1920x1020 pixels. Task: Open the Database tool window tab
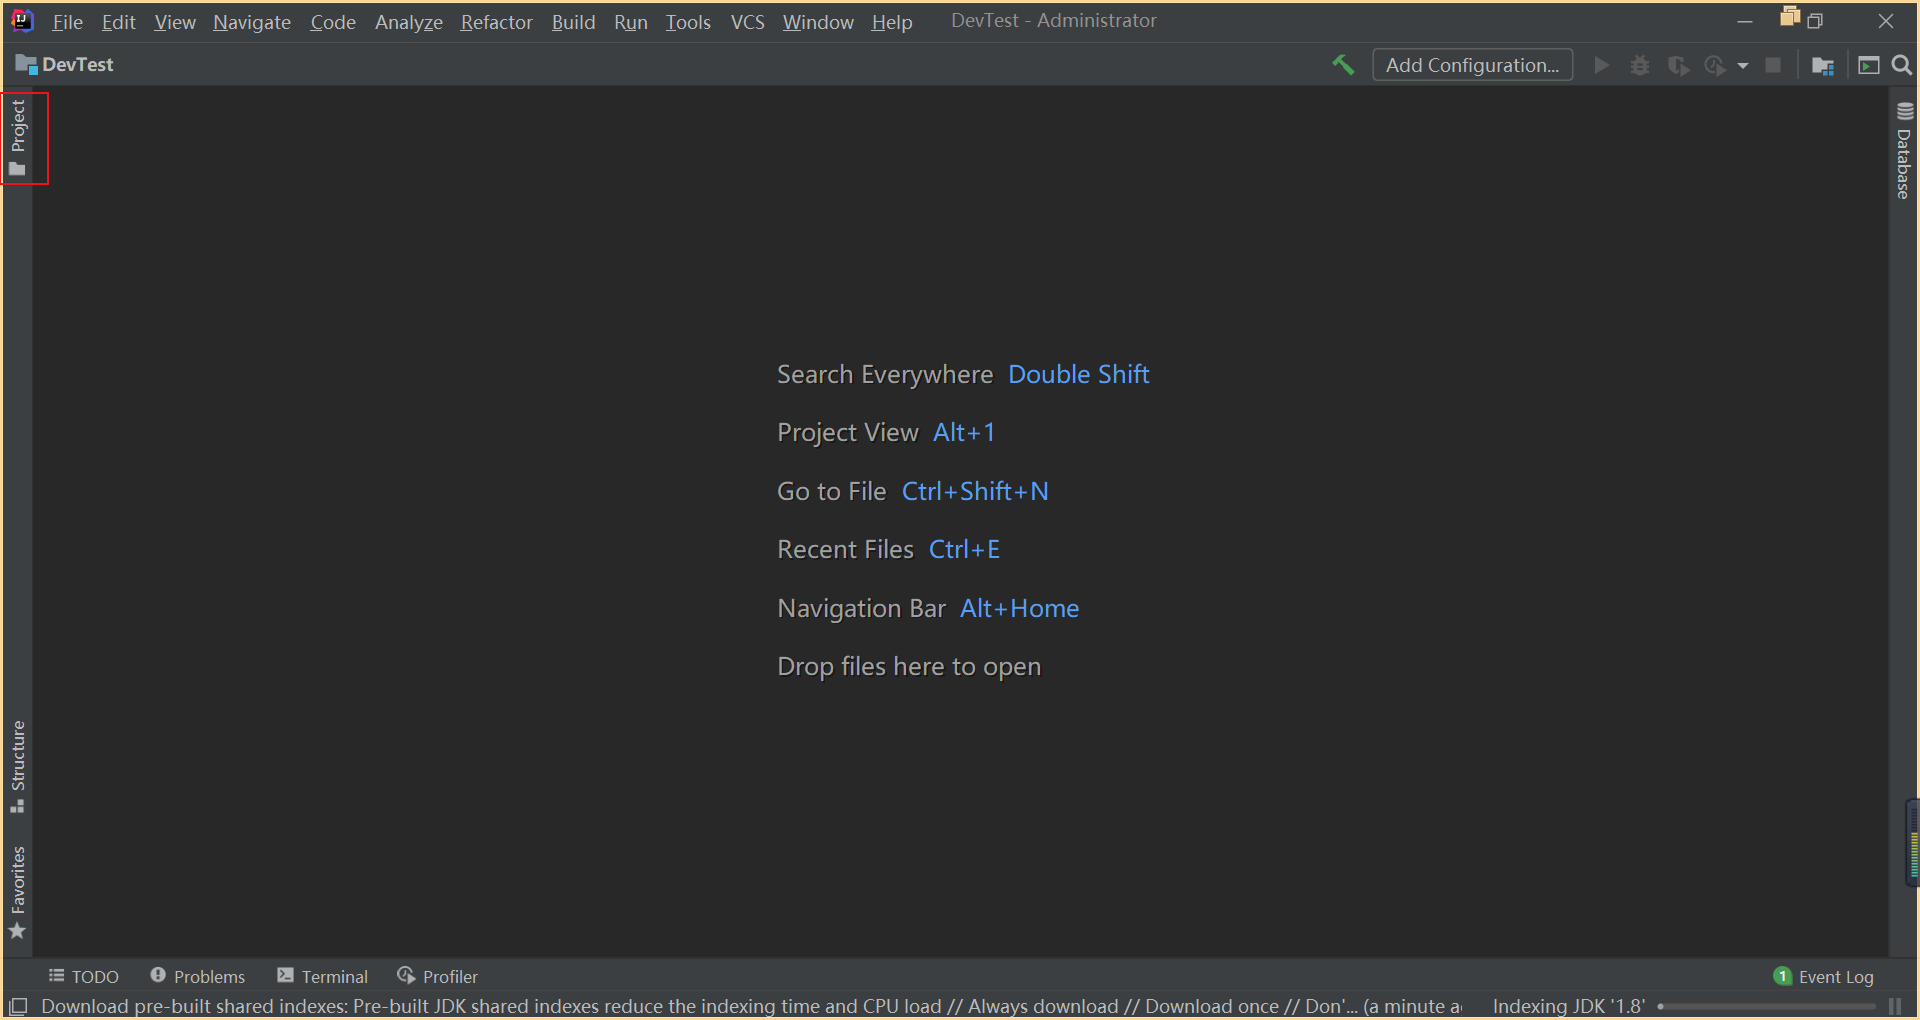point(1904,150)
